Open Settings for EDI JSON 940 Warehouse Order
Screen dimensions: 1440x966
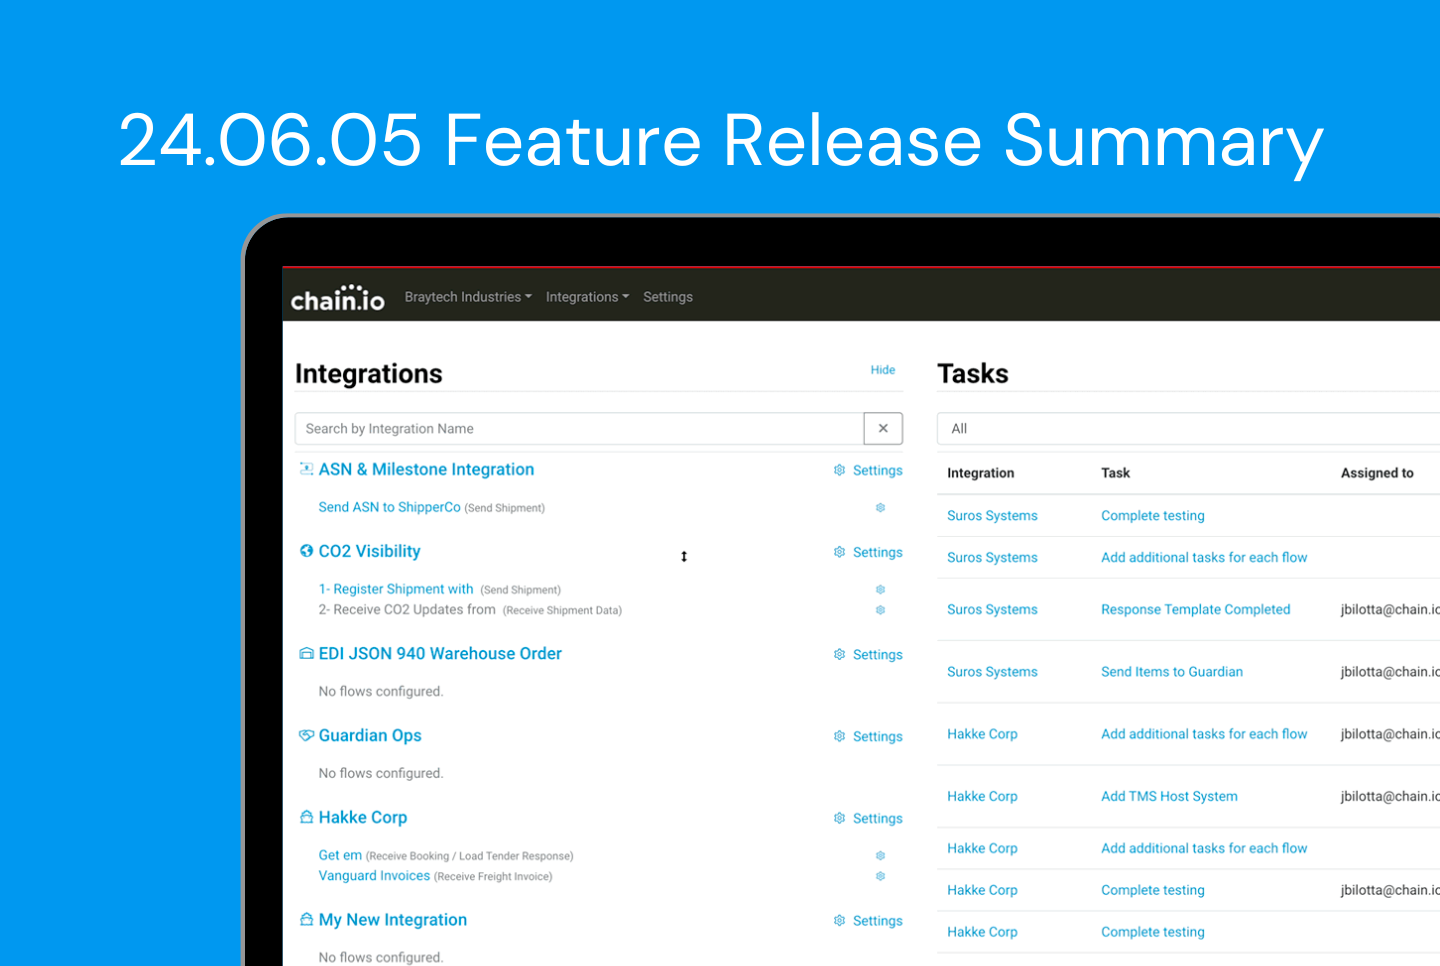pos(877,655)
